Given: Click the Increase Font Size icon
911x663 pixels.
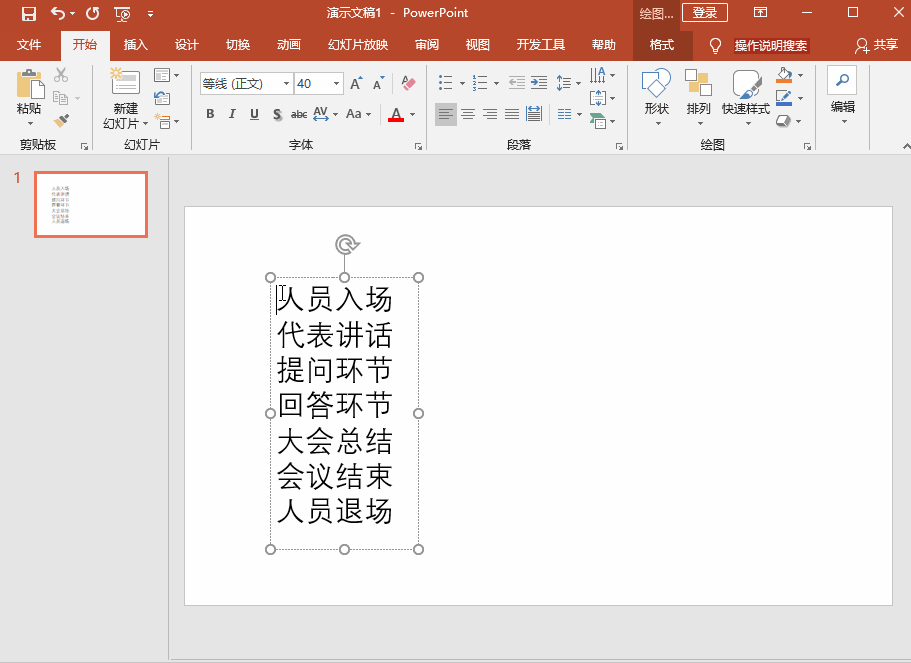Looking at the screenshot, I should coord(357,84).
